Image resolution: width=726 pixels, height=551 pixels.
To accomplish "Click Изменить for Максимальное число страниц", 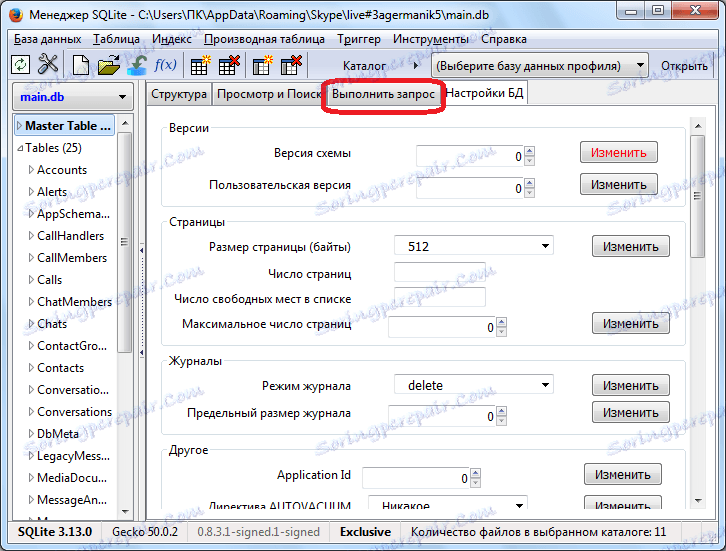I will pyautogui.click(x=631, y=323).
